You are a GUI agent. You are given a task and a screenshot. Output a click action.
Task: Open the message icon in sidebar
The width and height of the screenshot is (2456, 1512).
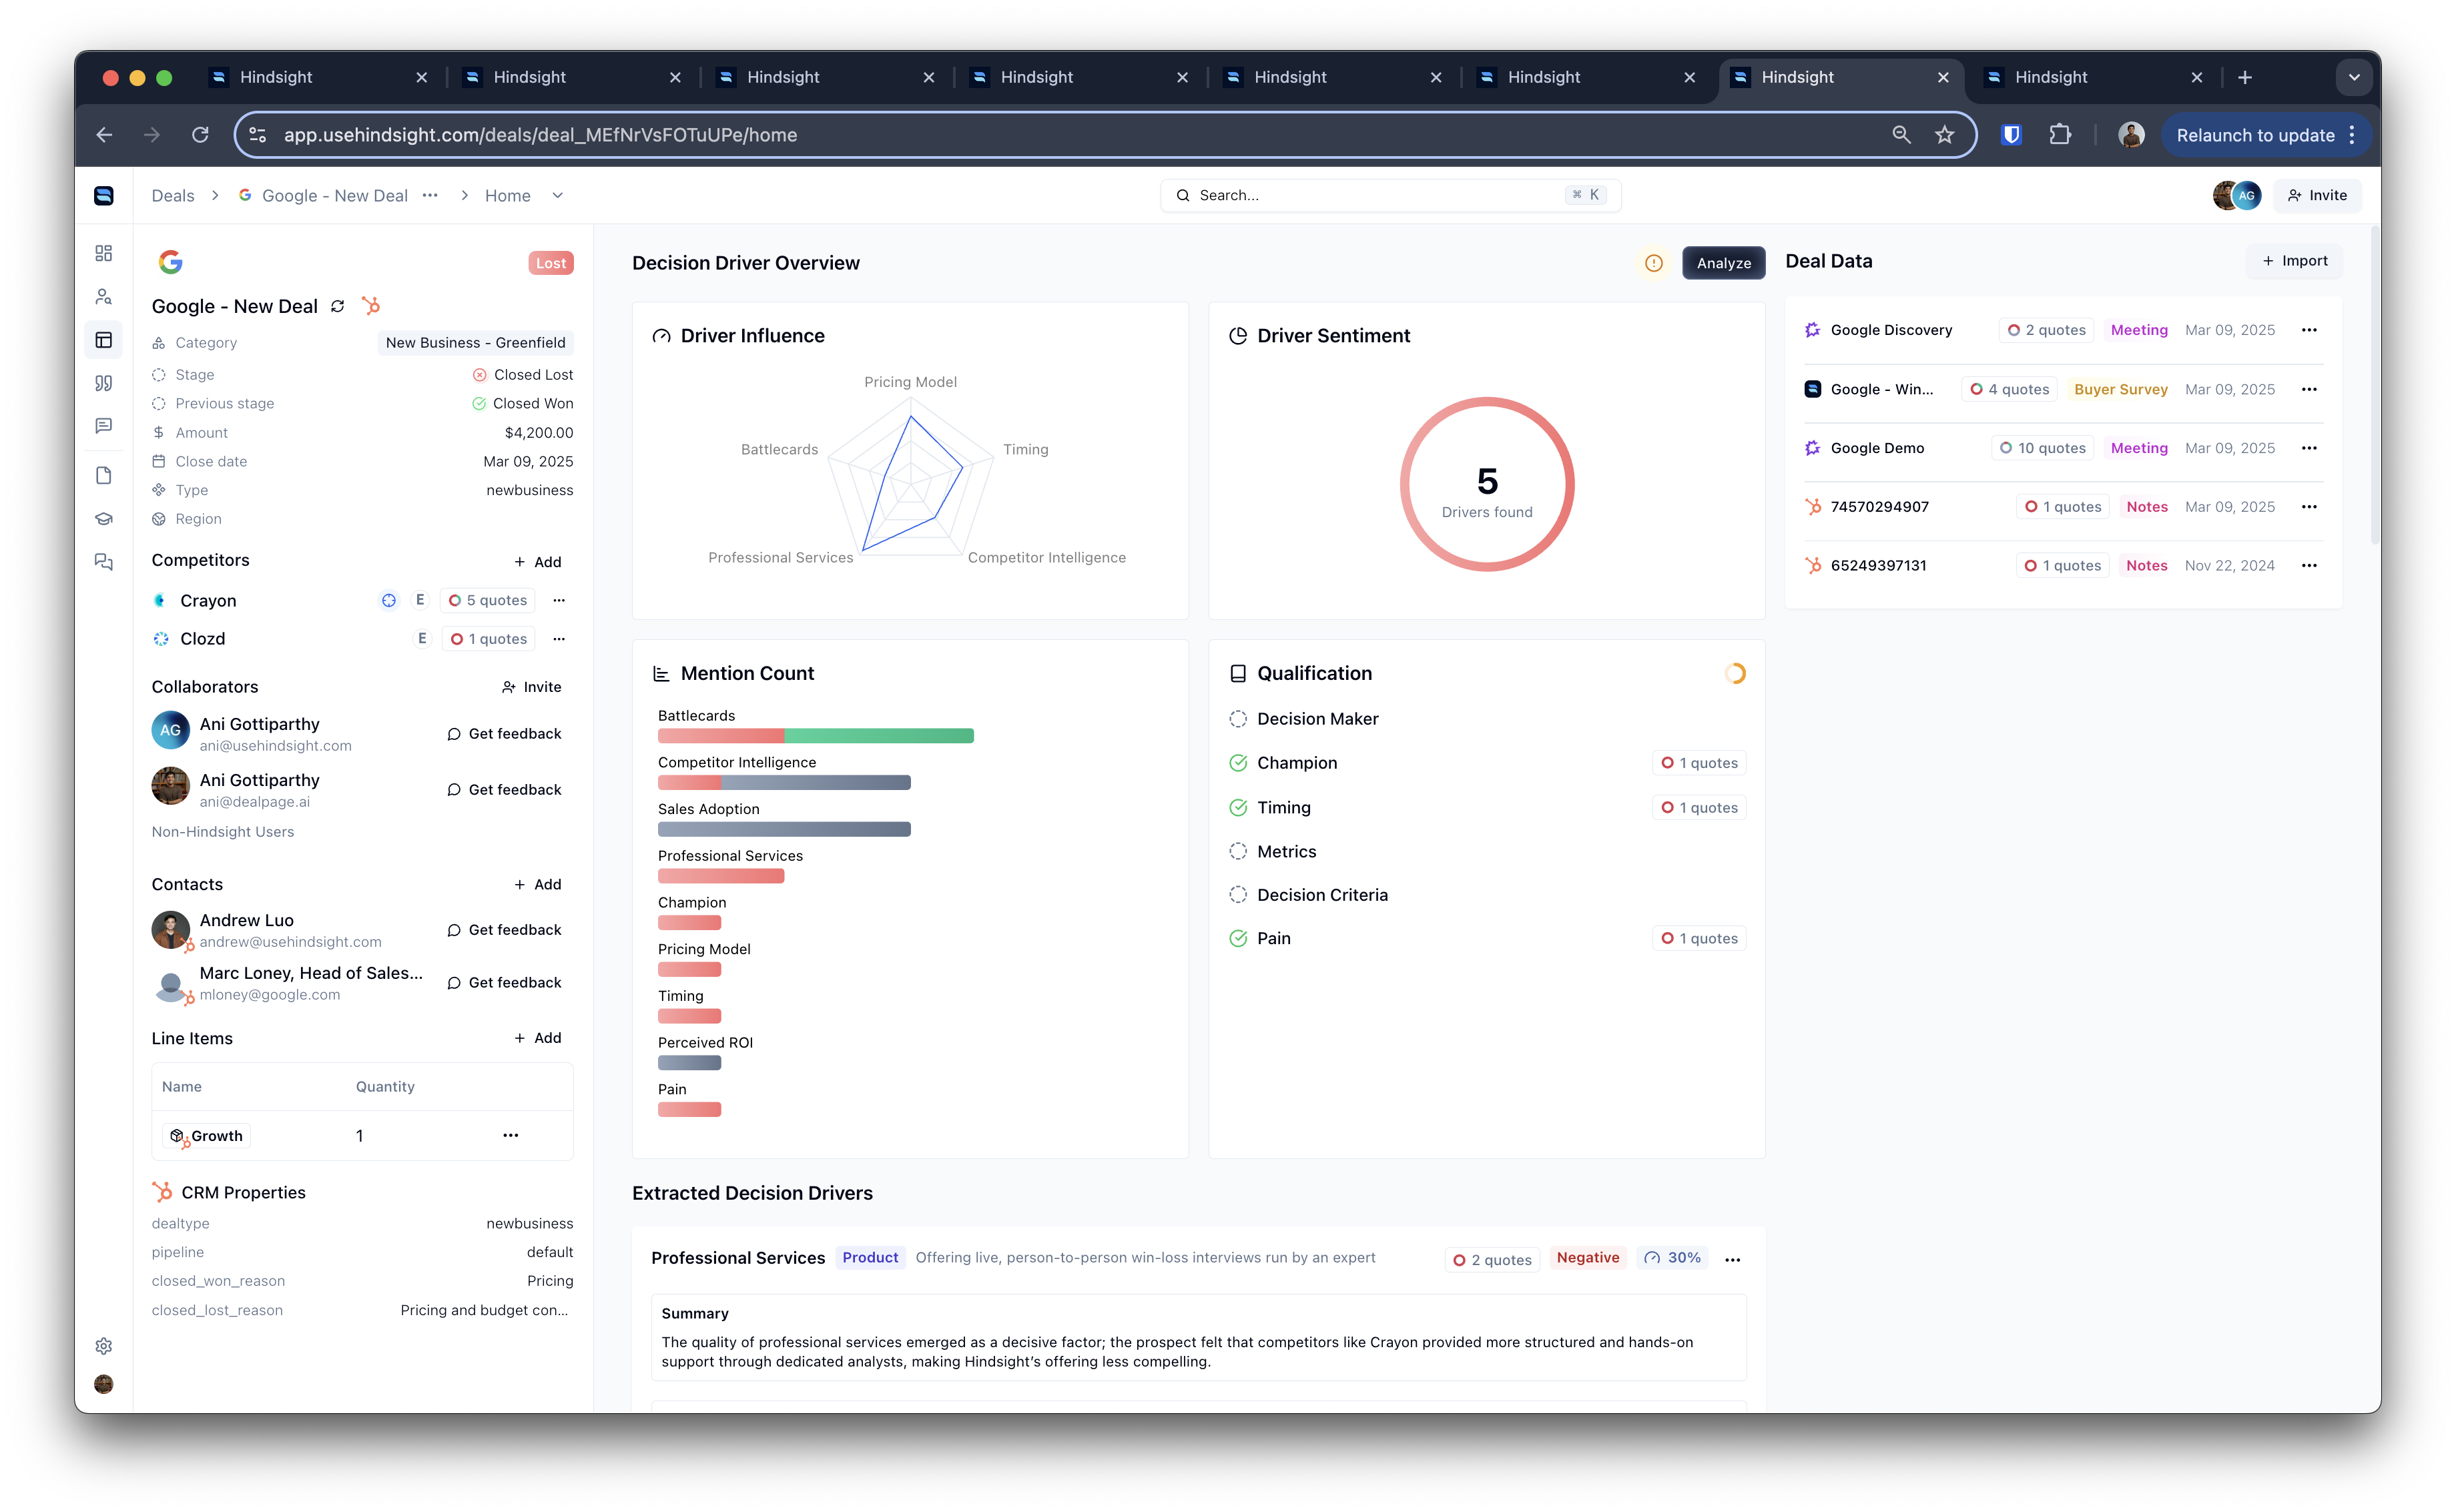(104, 426)
